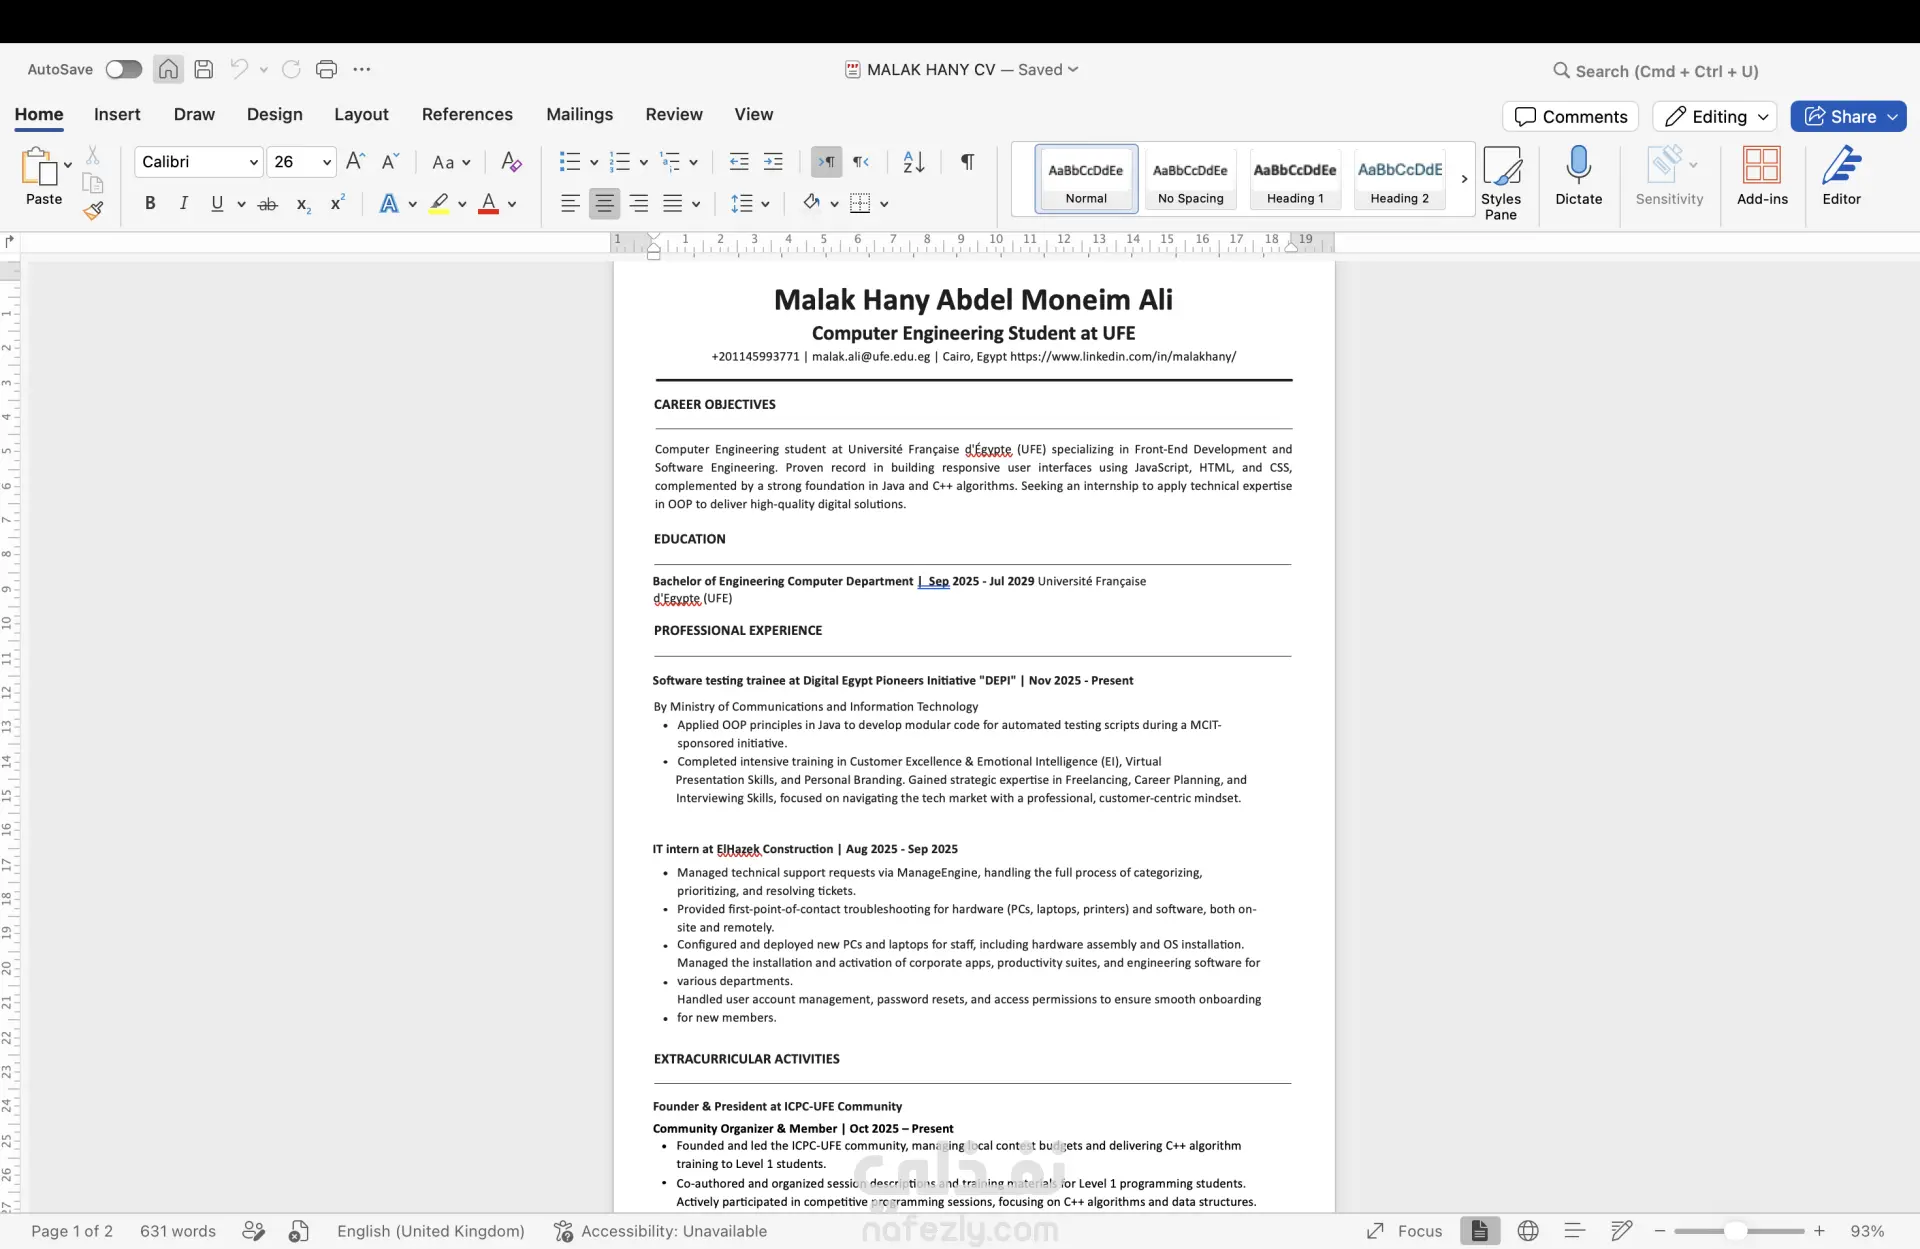Click the Search field in title bar
The height and width of the screenshot is (1249, 1920).
1655,71
